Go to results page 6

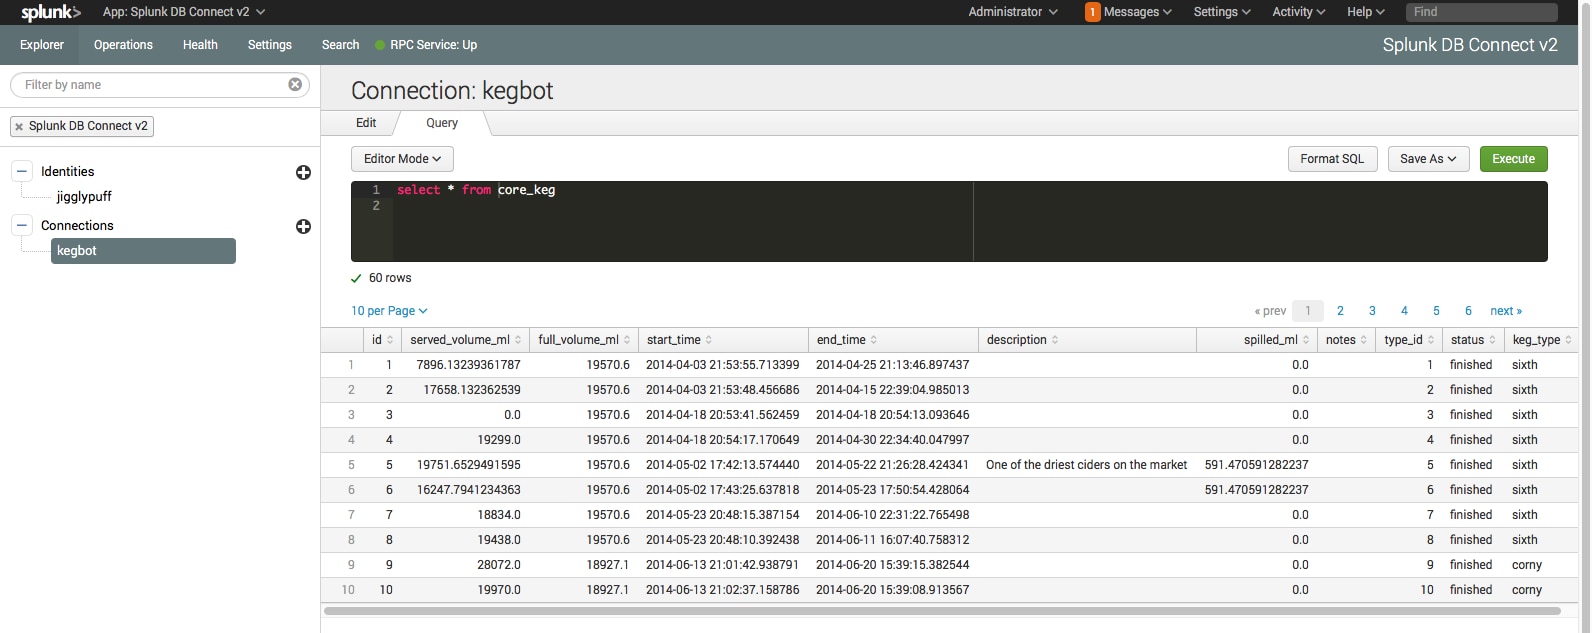pyautogui.click(x=1468, y=311)
